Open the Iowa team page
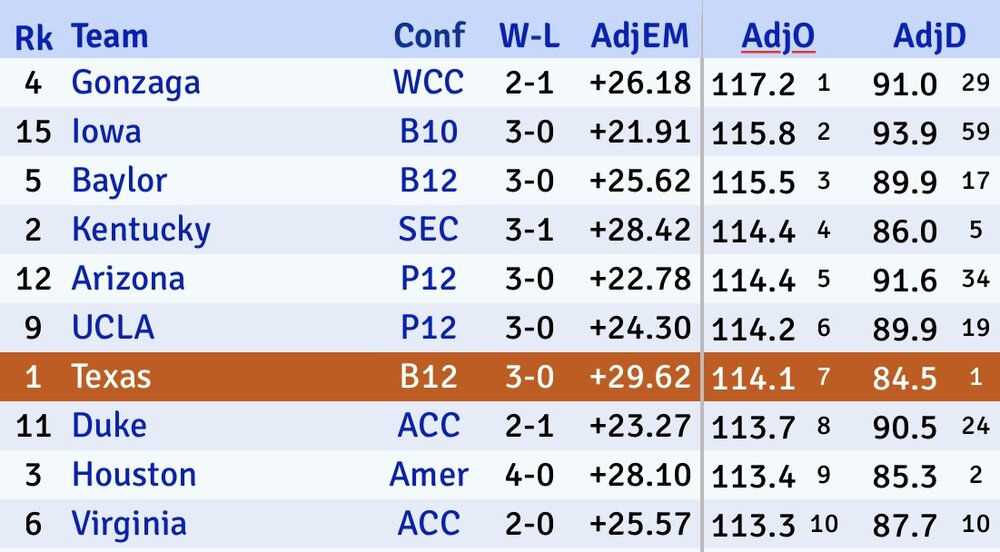This screenshot has height=552, width=1000. [106, 131]
